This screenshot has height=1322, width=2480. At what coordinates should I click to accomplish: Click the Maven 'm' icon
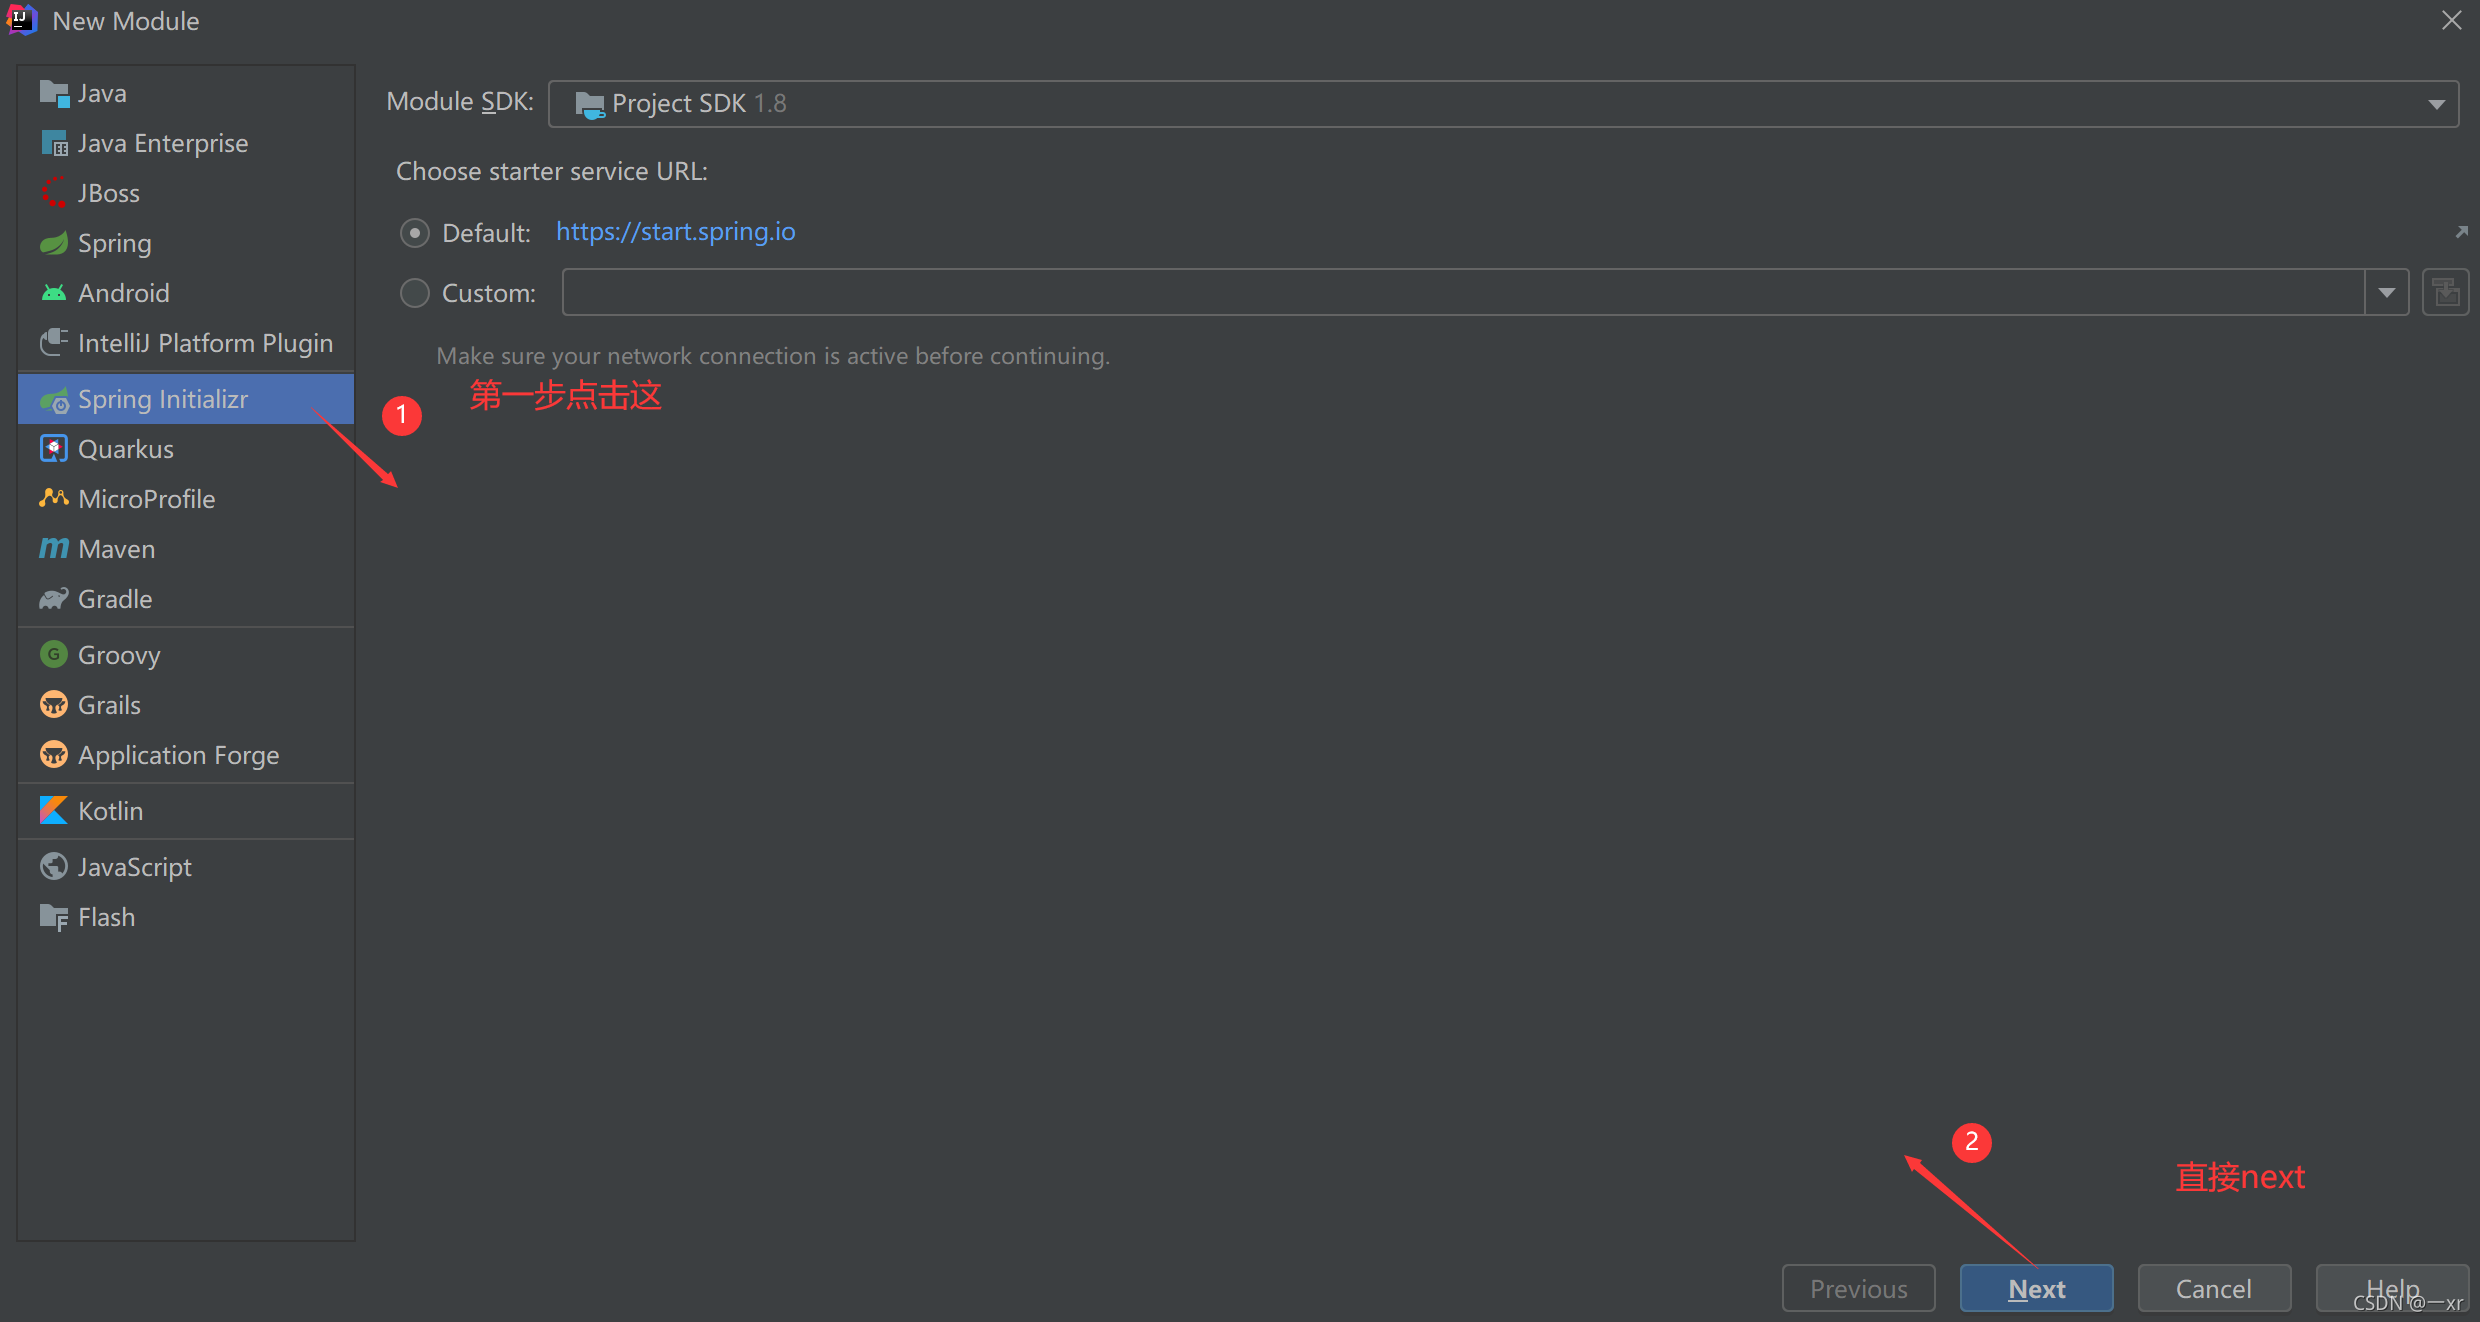coord(53,549)
